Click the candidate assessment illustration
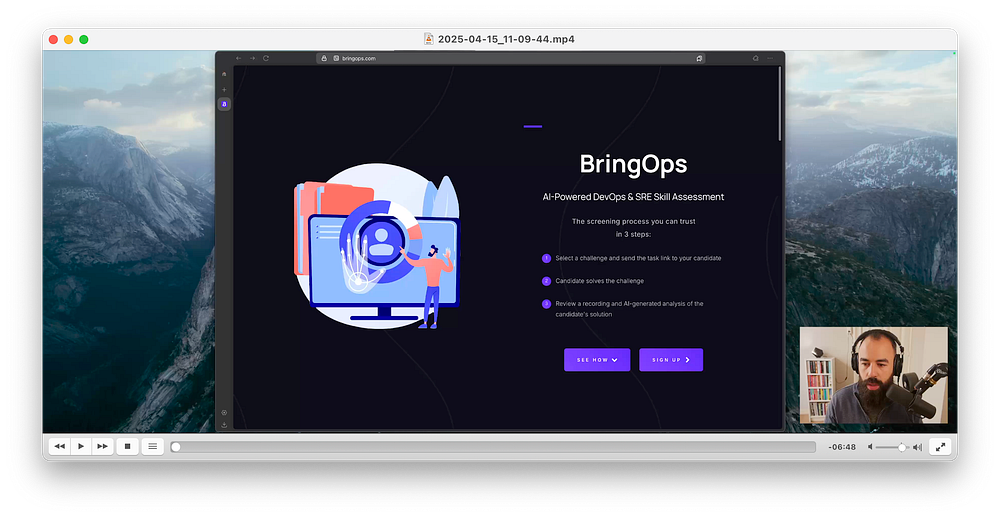The image size is (1000, 517). pyautogui.click(x=377, y=246)
